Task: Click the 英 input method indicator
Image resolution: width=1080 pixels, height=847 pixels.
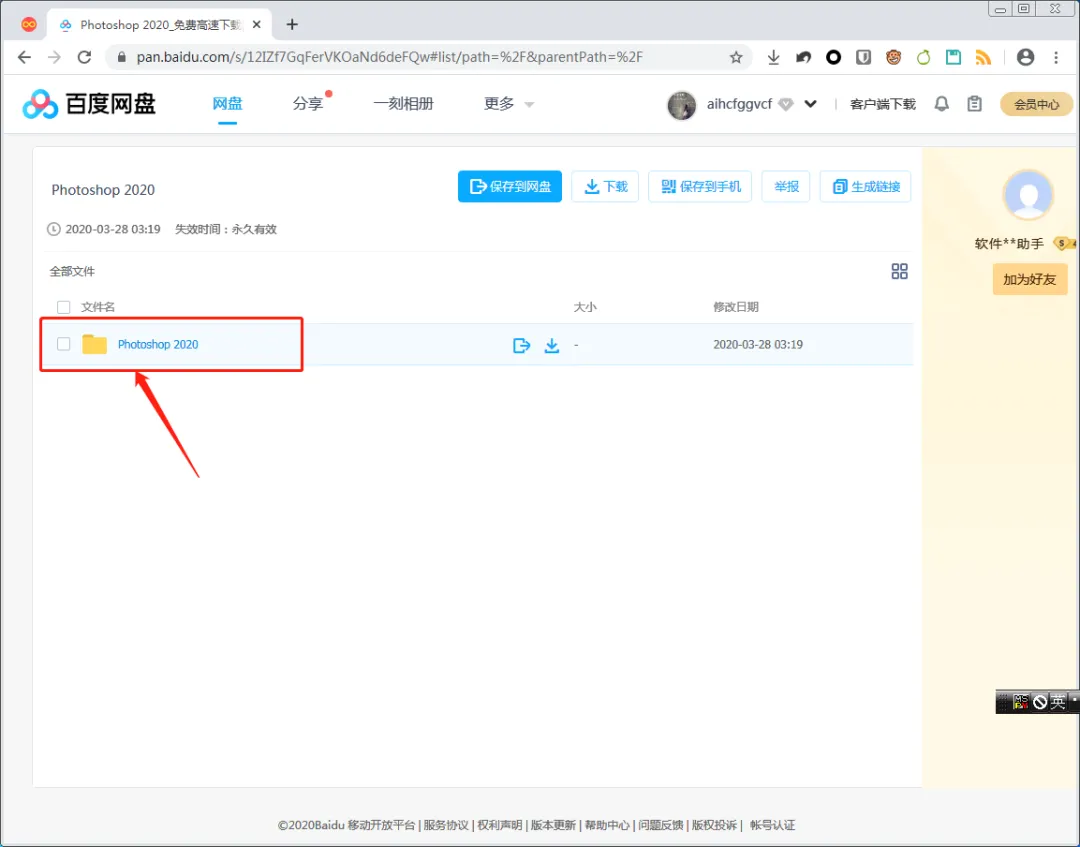Action: point(1057,702)
